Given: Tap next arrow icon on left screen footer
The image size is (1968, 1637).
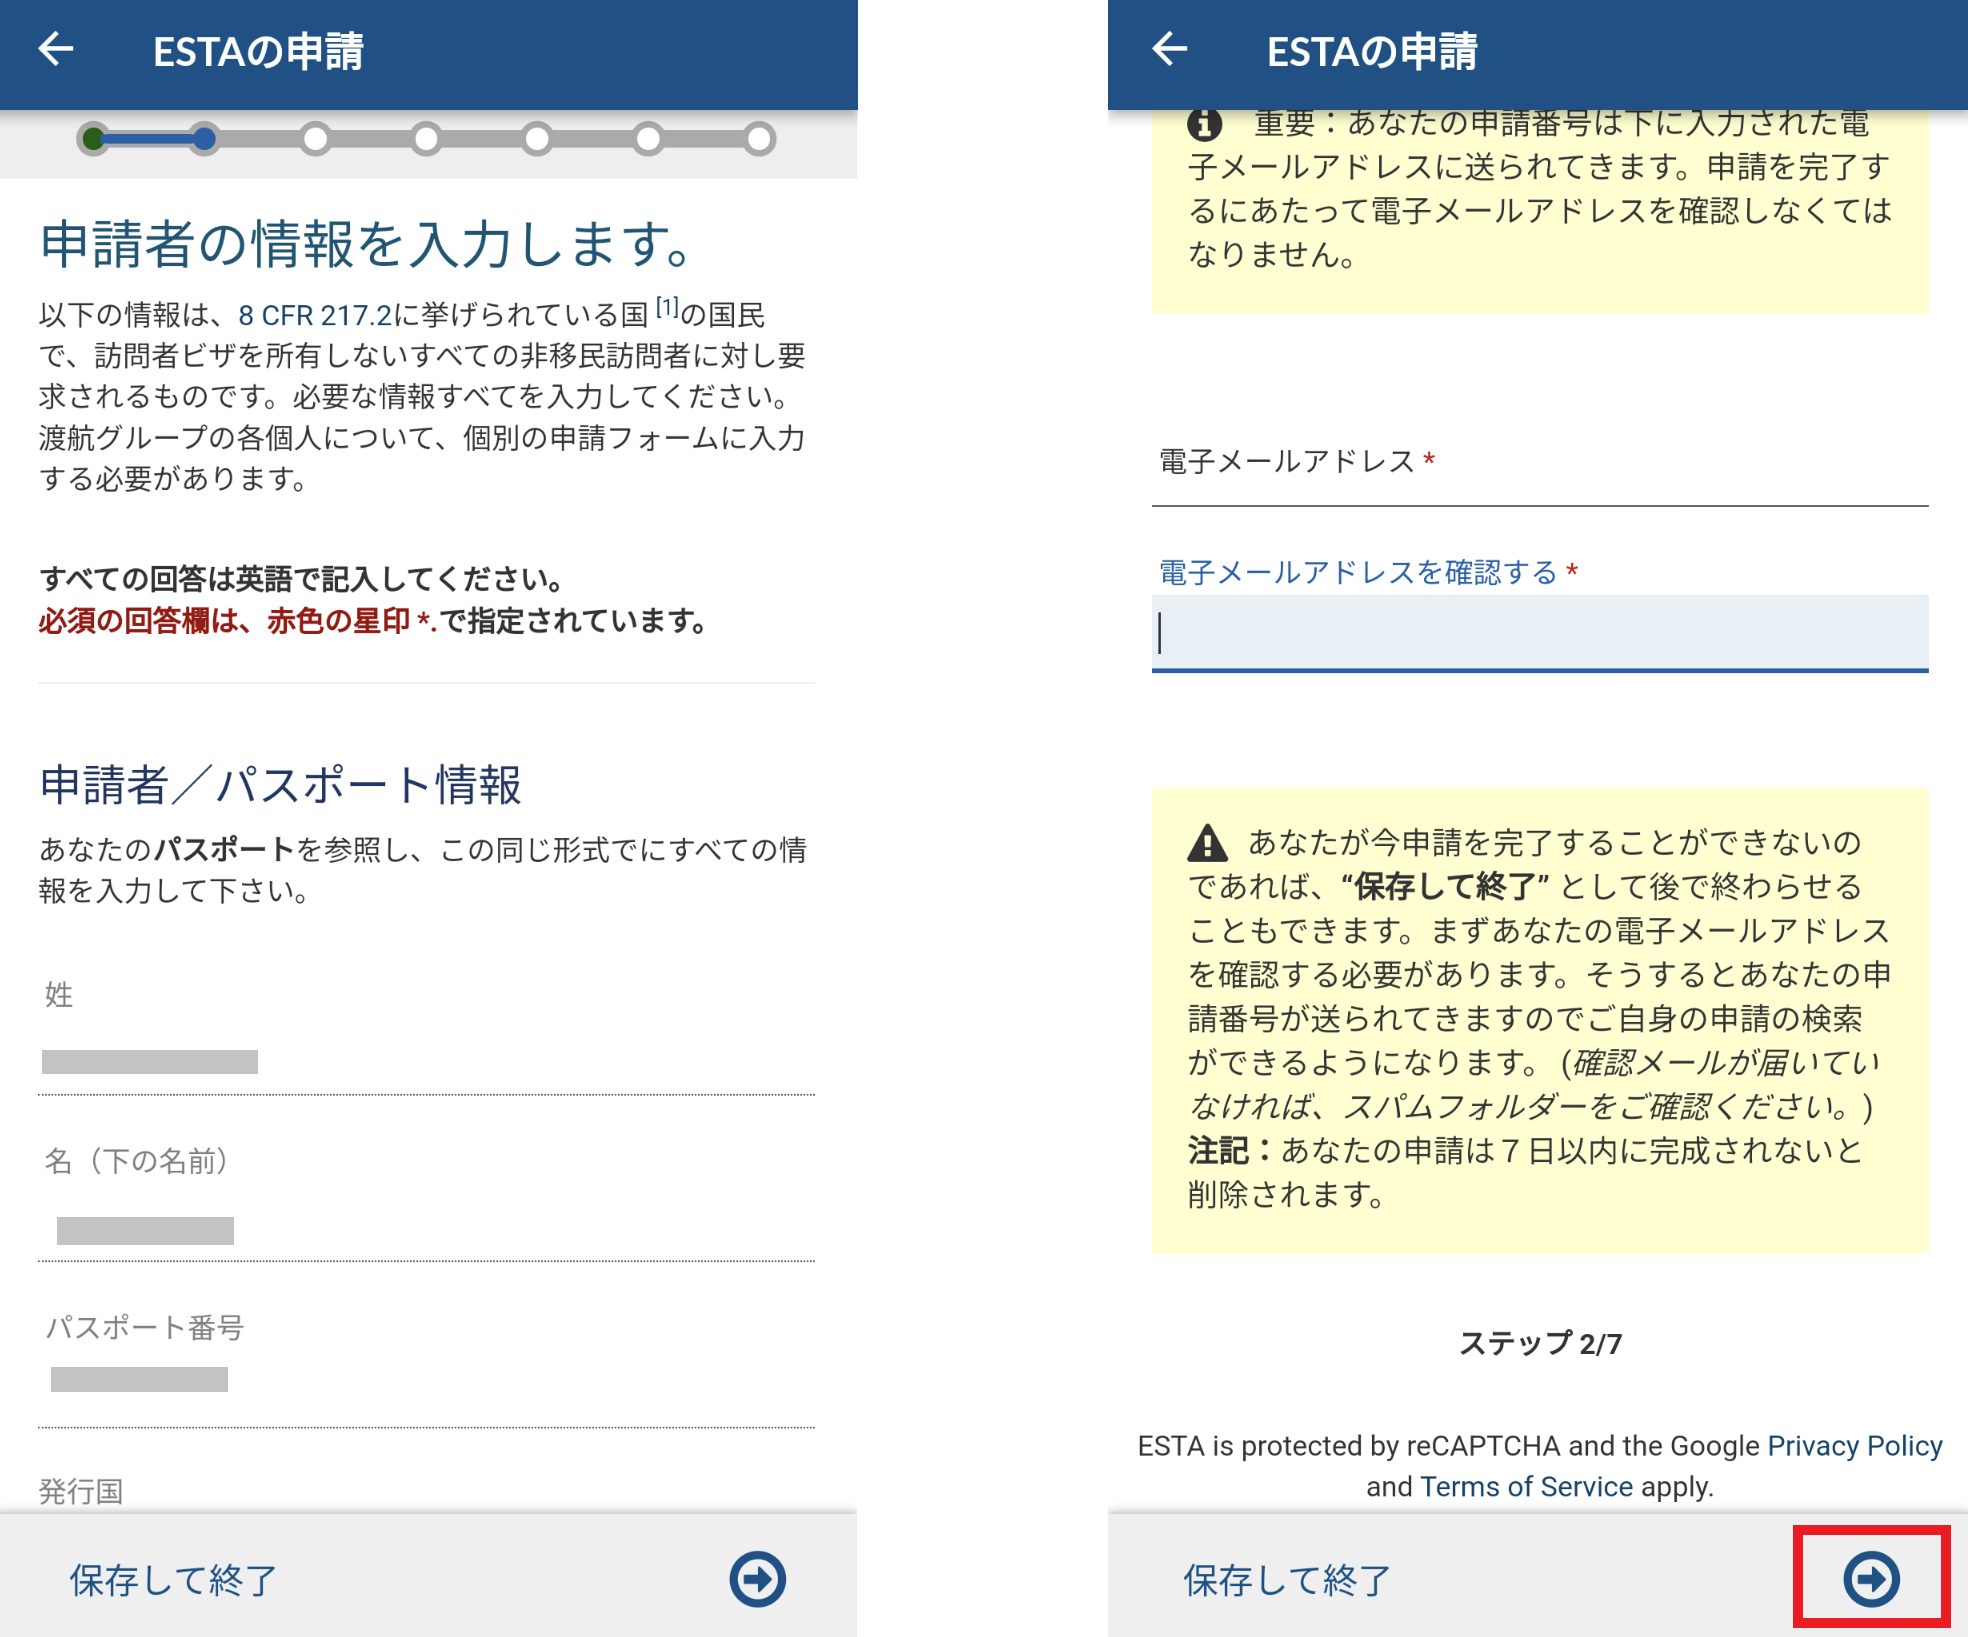Looking at the screenshot, I should (x=757, y=1579).
